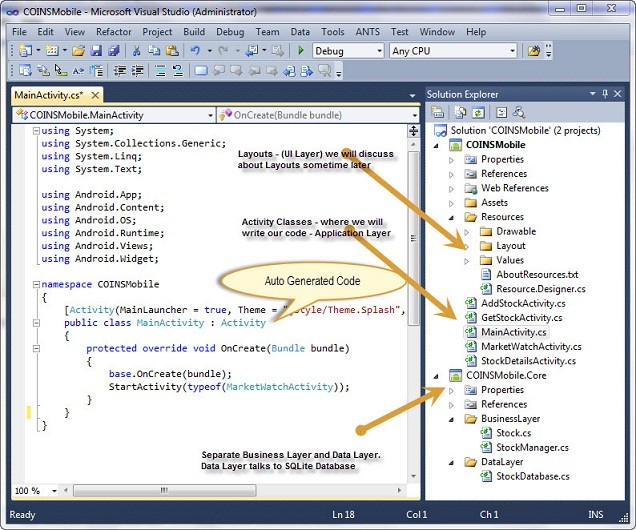Expand the Values folder
Screen dimensions: 636x530
[467, 261]
